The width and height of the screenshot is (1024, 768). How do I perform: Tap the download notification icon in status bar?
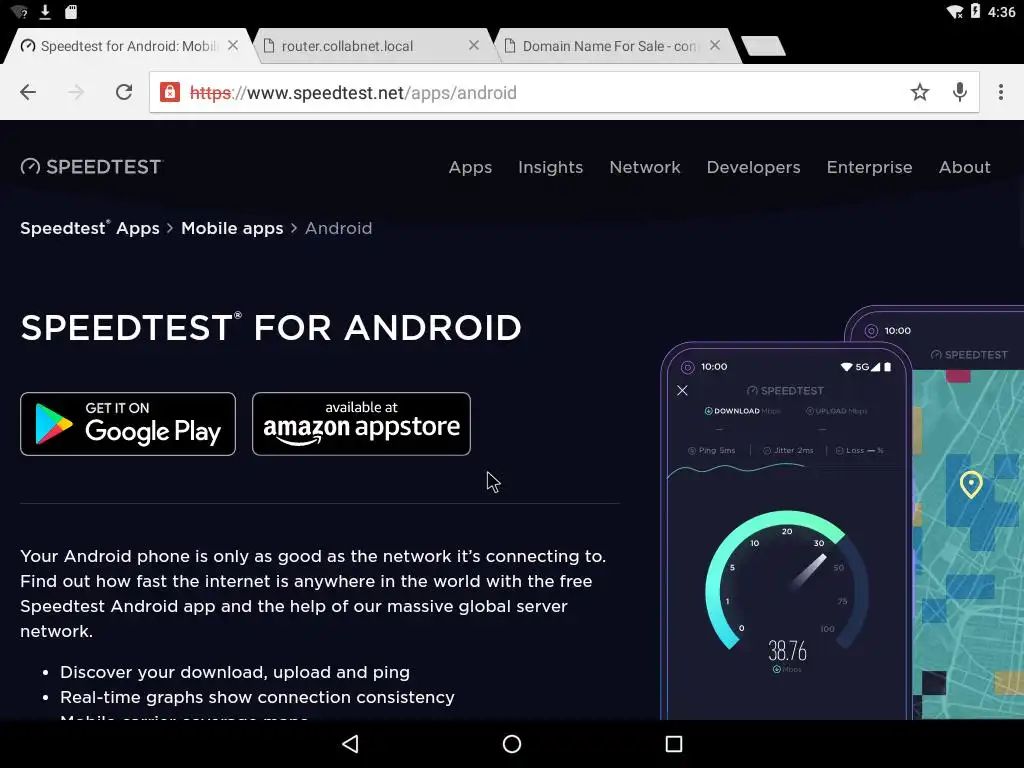click(45, 12)
